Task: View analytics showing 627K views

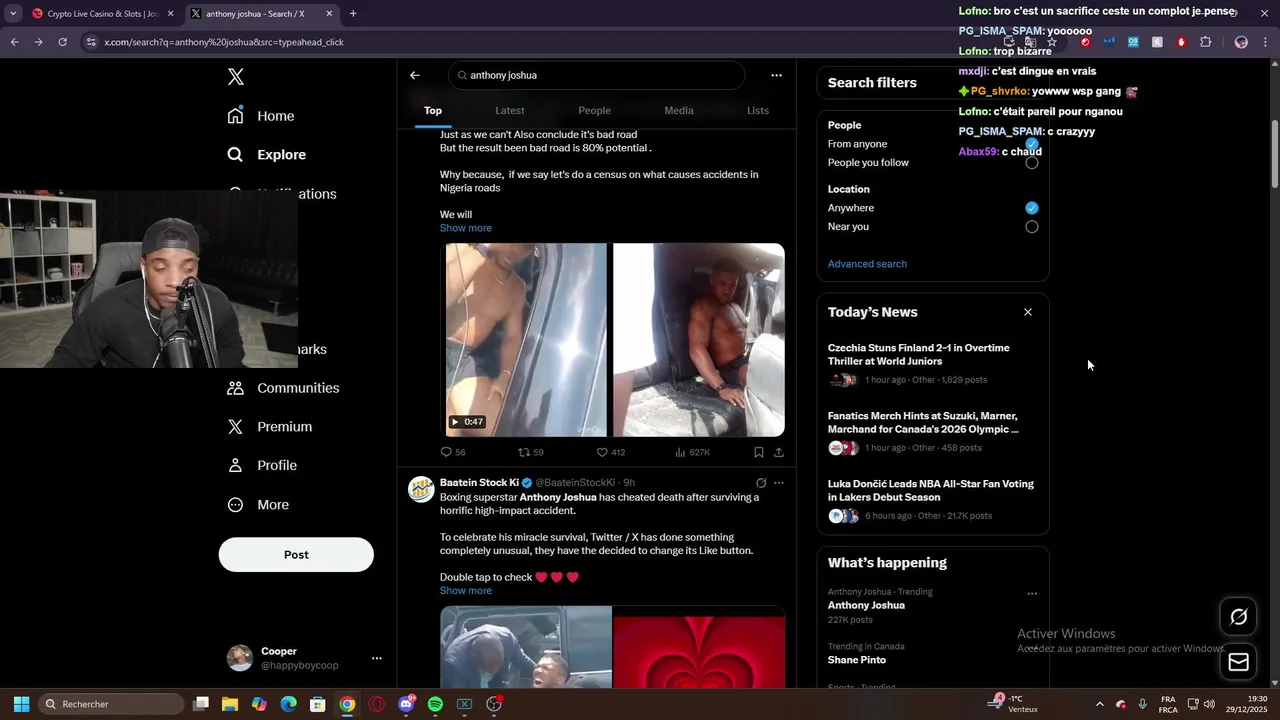Action: (692, 452)
